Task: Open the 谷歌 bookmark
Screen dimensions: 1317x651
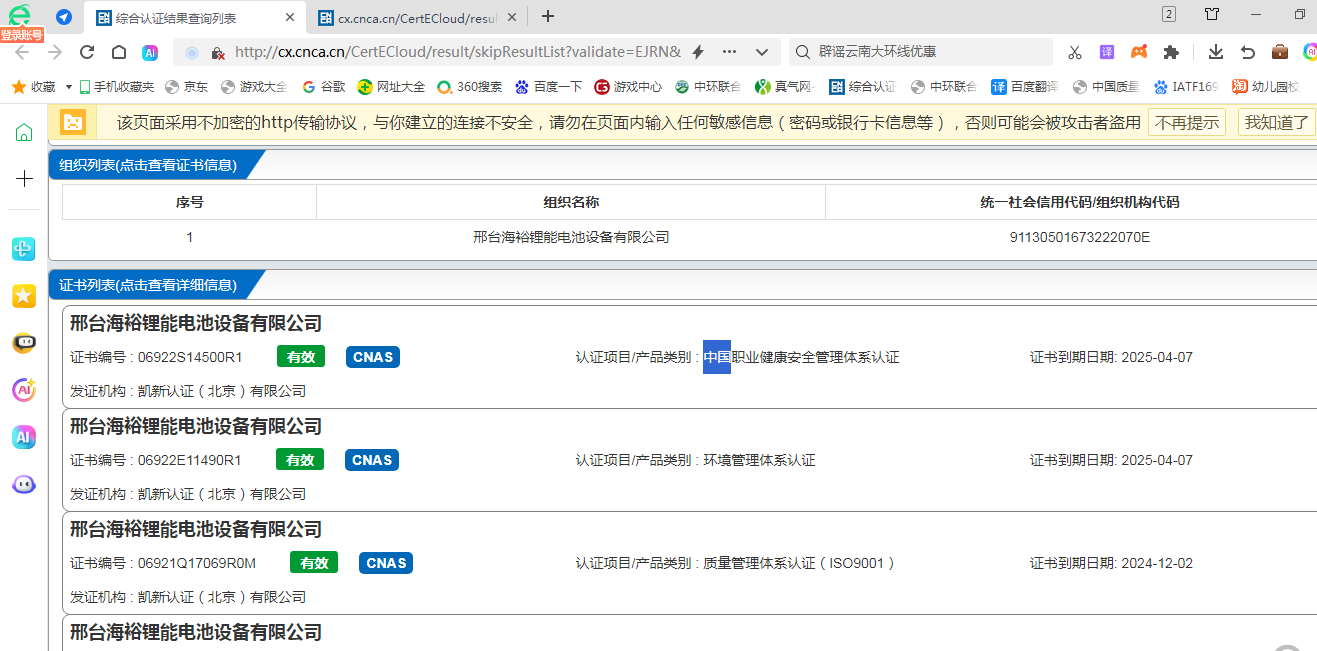Action: point(324,87)
